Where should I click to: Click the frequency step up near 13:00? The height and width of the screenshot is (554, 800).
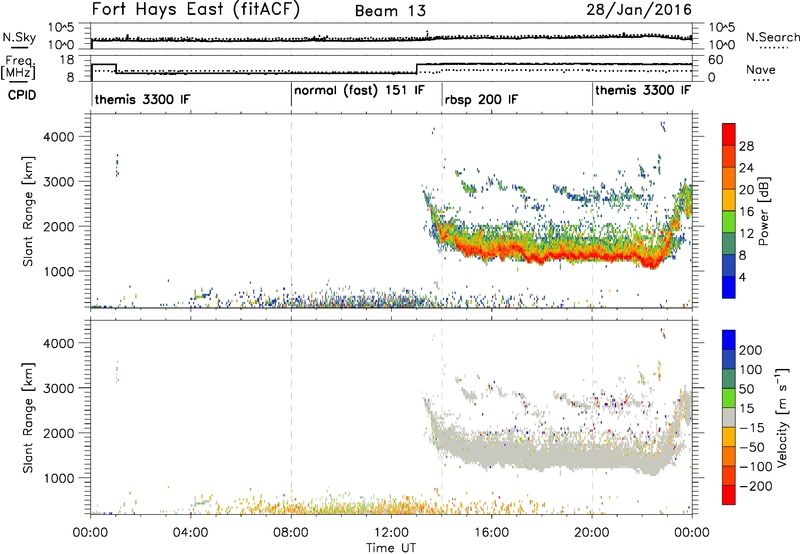coord(417,68)
